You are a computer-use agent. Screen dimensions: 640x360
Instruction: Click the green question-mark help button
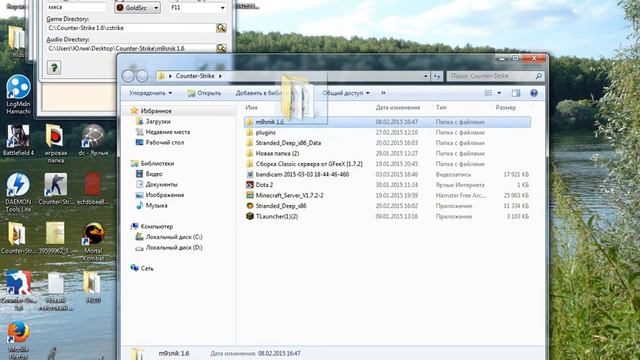click(54, 67)
